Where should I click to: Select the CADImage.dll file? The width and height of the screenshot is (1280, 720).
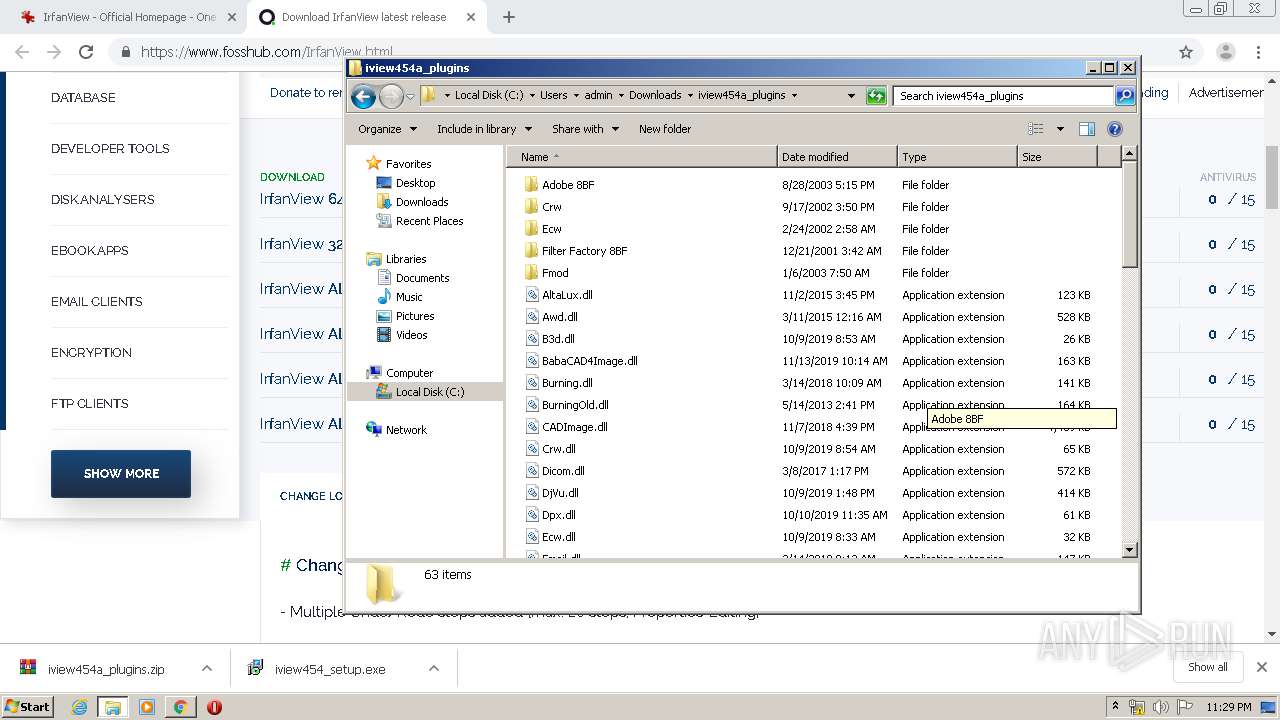pyautogui.click(x=574, y=427)
